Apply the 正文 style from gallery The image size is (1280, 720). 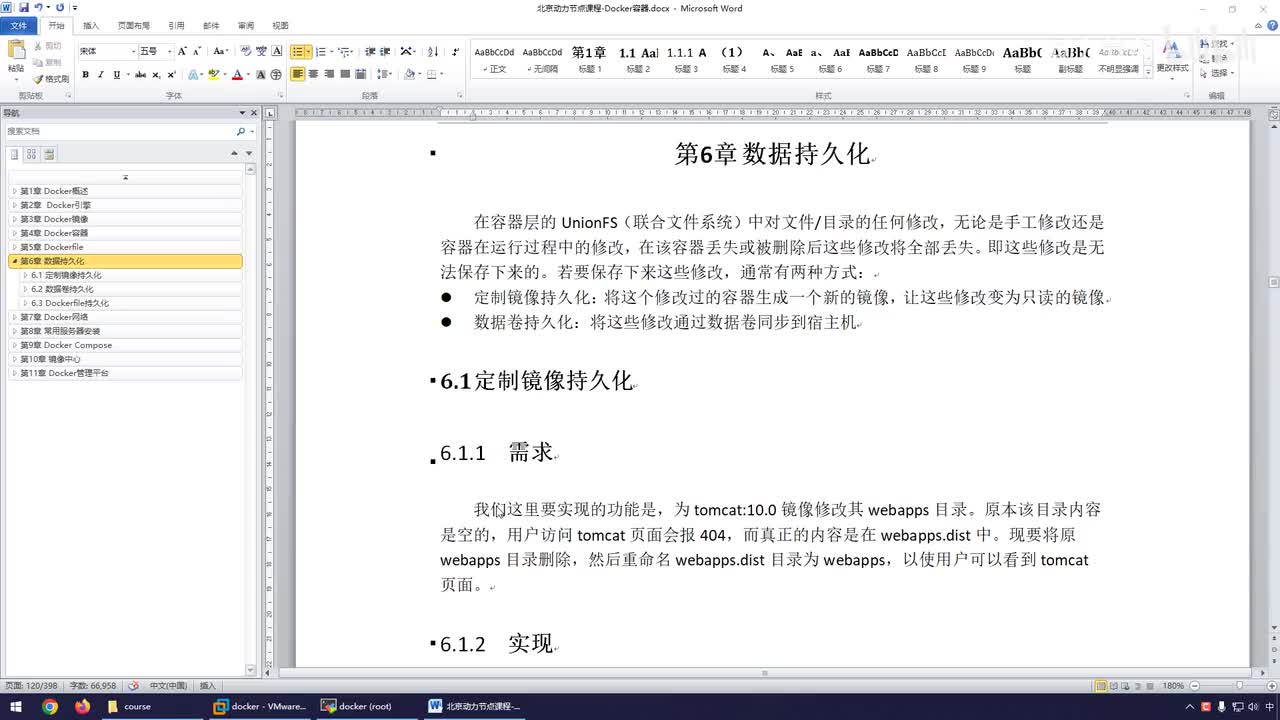[x=494, y=60]
